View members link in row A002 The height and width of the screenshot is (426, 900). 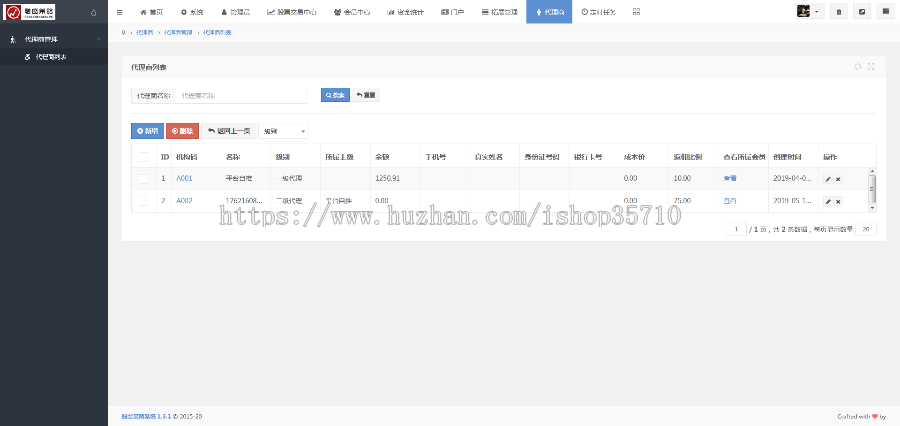tap(730, 201)
